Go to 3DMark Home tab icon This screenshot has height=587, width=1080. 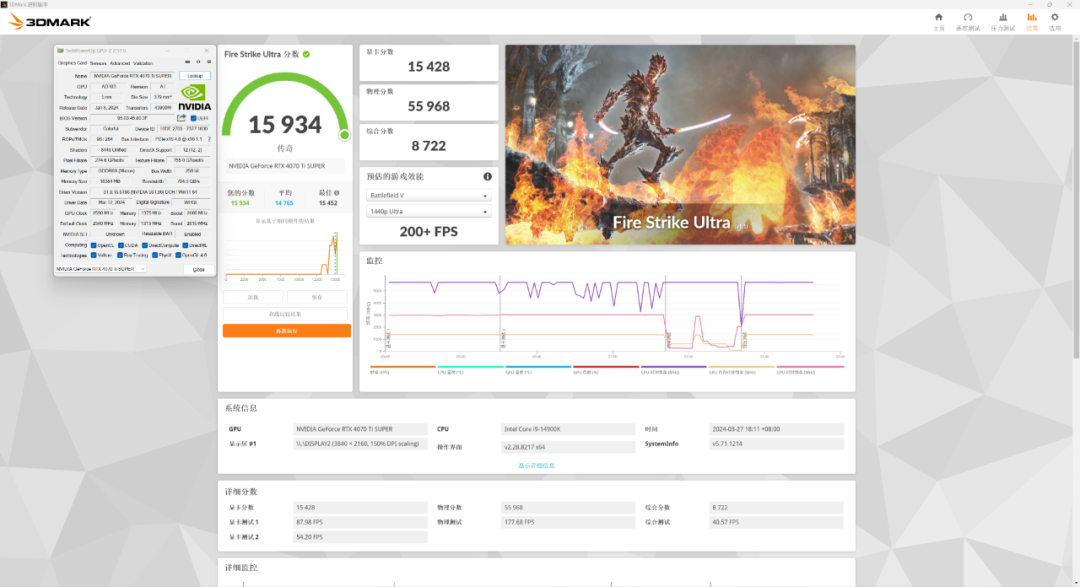pyautogui.click(x=938, y=17)
